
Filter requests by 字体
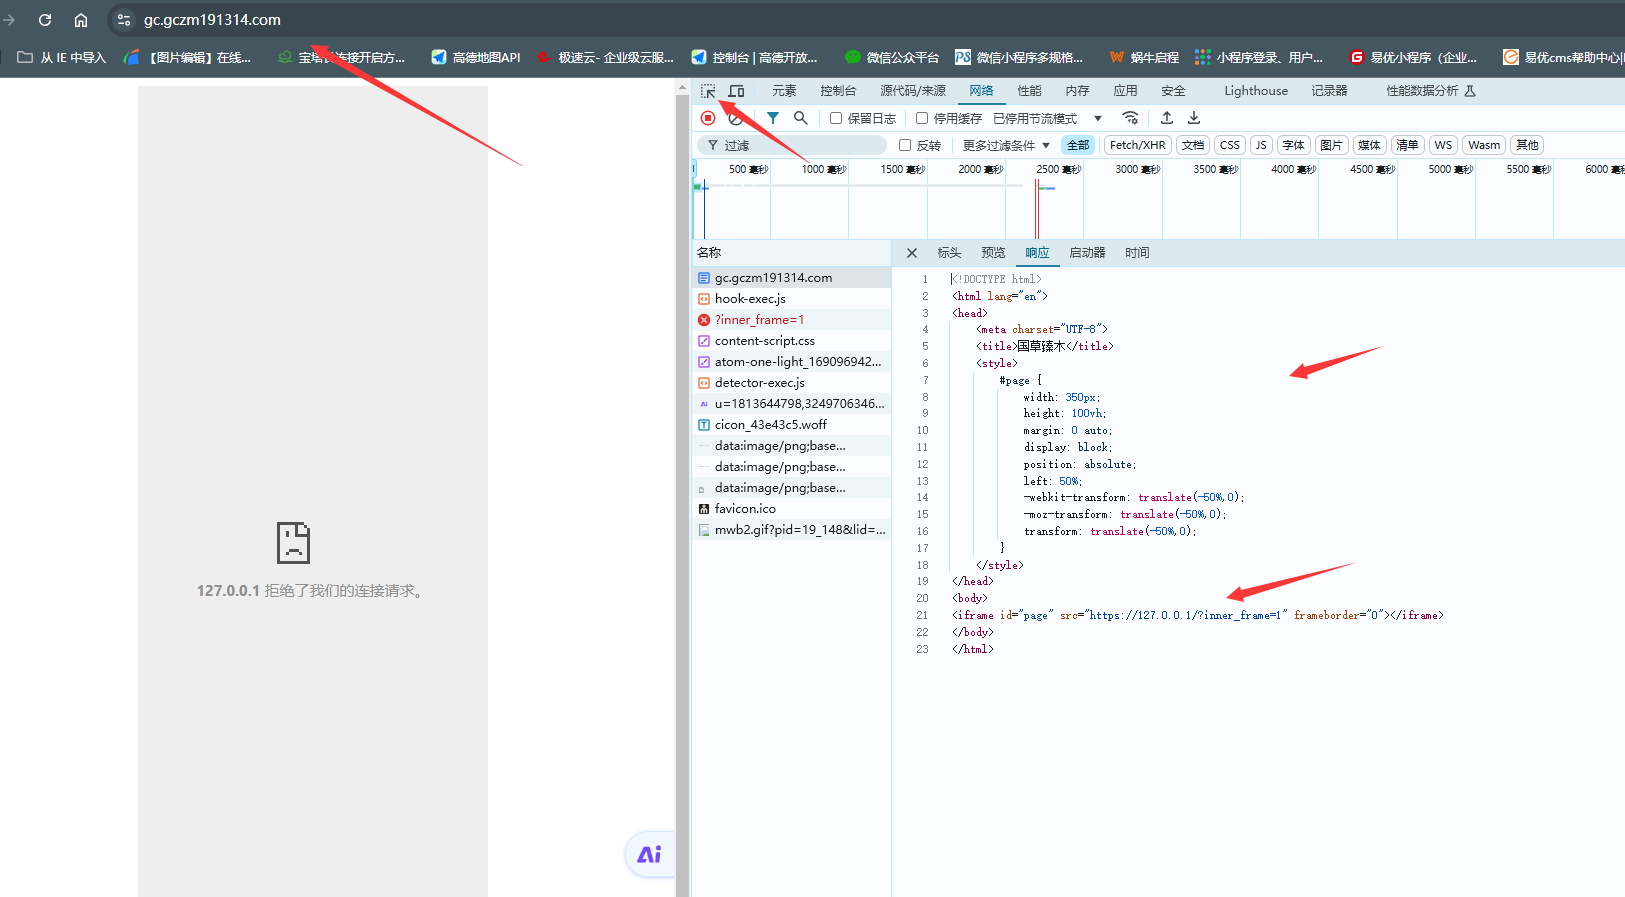tap(1294, 145)
